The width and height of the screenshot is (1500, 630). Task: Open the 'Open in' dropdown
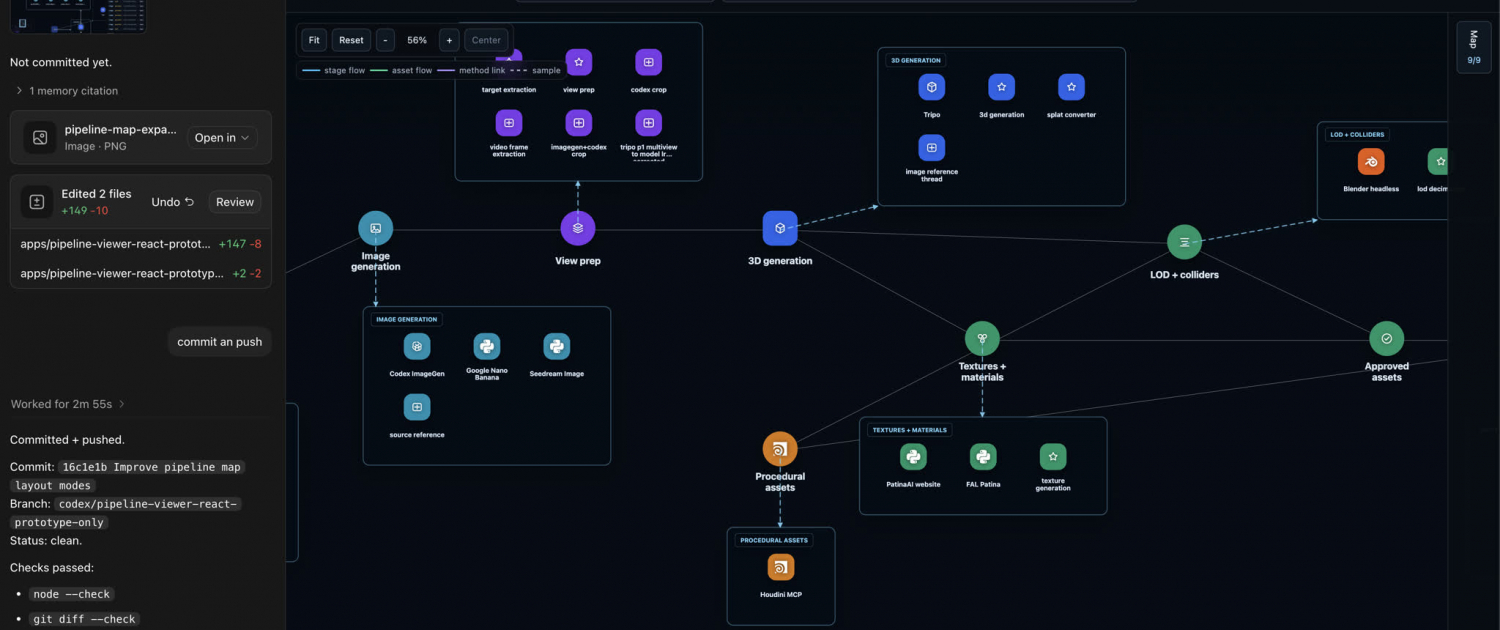coord(222,138)
